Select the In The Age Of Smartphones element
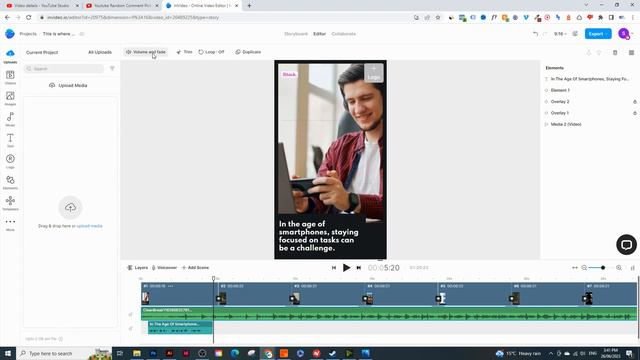The height and width of the screenshot is (360, 640). click(x=590, y=79)
